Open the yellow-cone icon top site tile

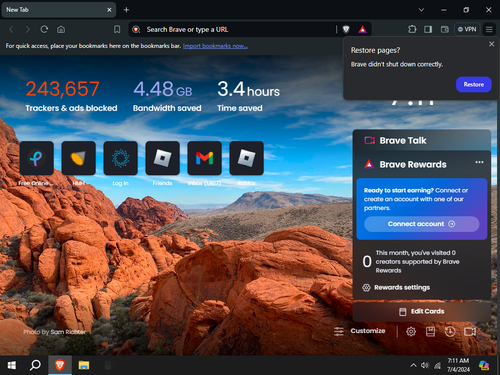(x=79, y=158)
